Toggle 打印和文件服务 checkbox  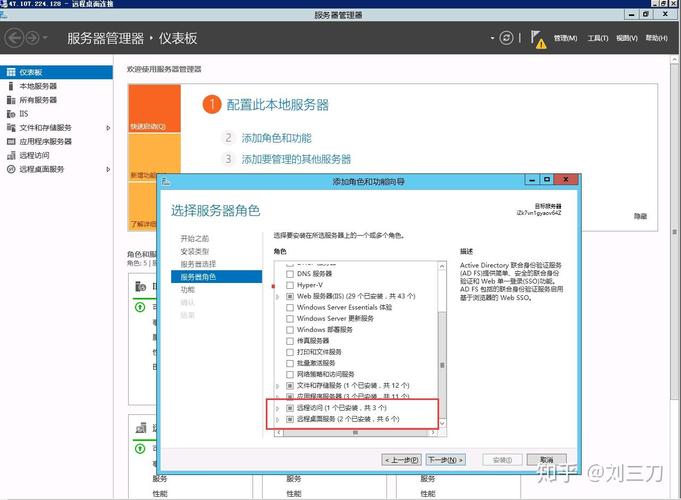pyautogui.click(x=290, y=352)
